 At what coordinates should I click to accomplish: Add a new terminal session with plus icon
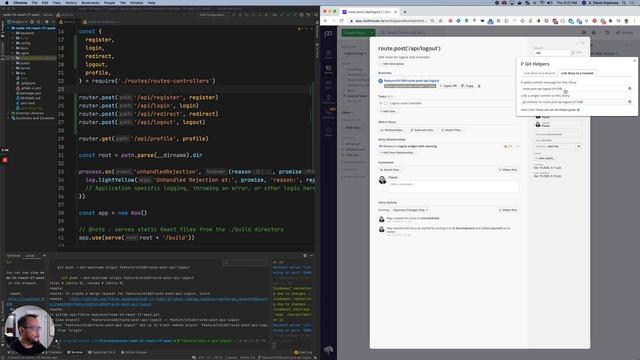point(44,256)
